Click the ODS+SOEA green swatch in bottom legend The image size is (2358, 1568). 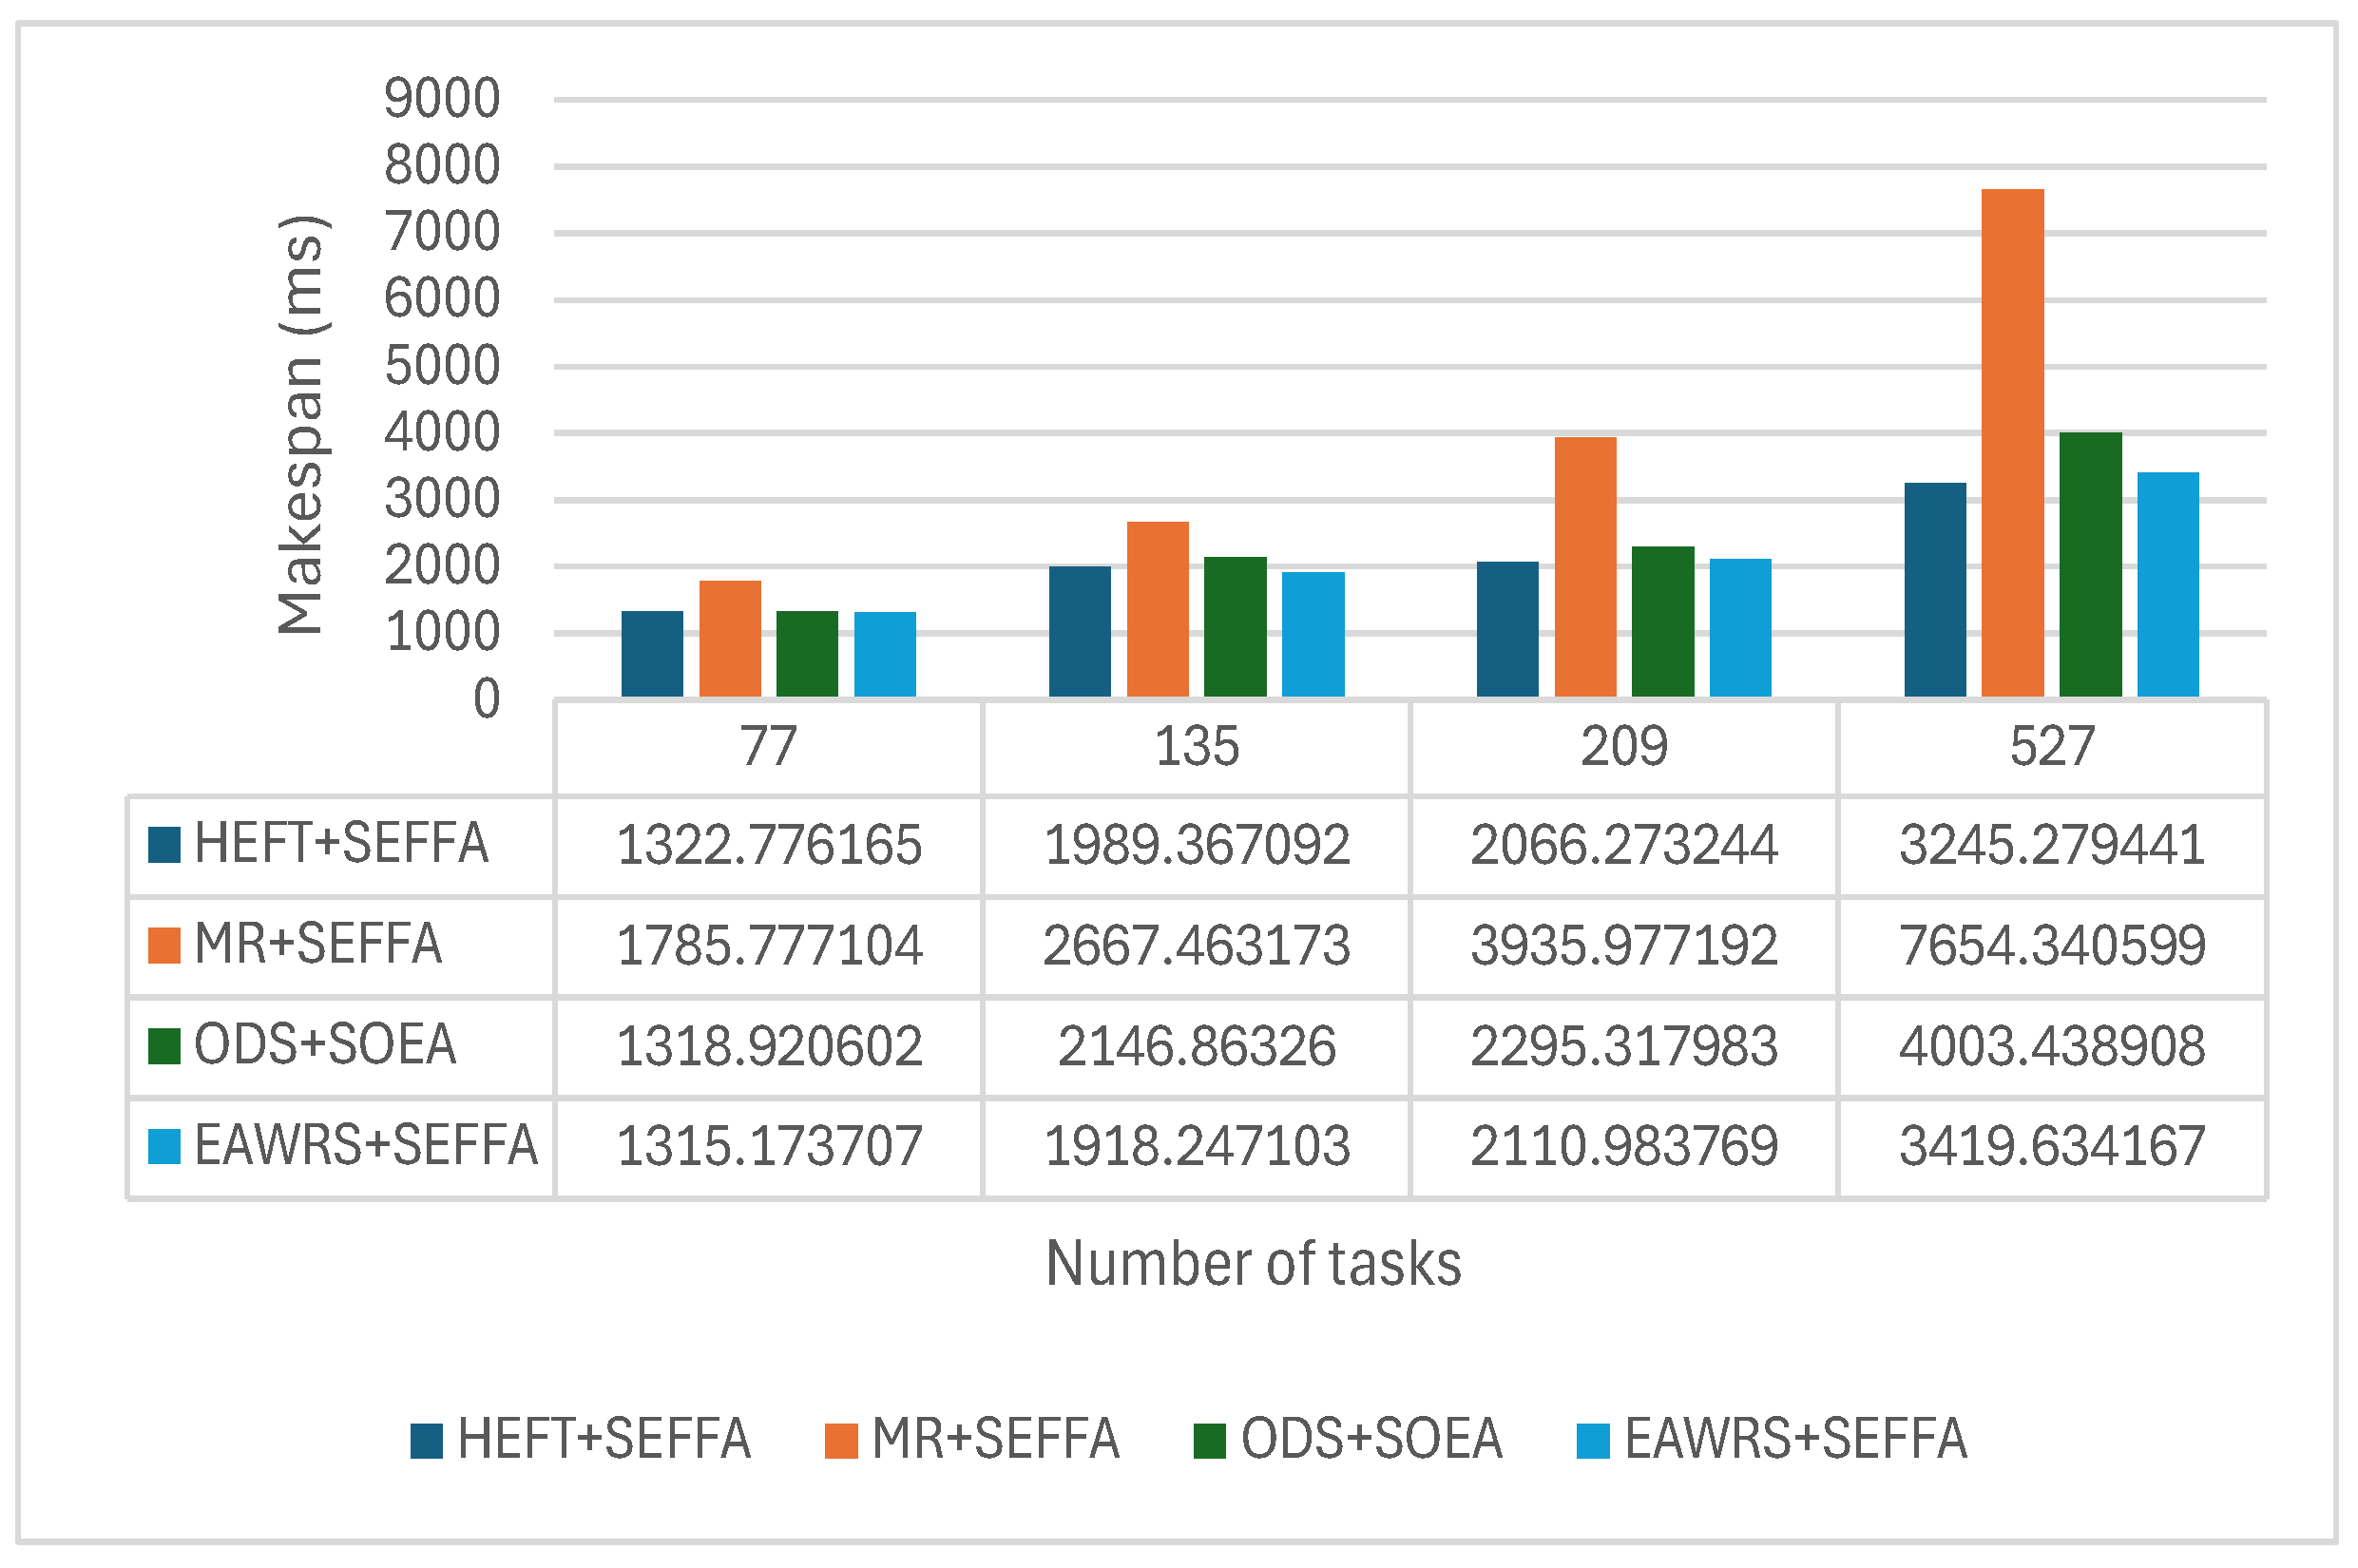tap(1210, 1441)
